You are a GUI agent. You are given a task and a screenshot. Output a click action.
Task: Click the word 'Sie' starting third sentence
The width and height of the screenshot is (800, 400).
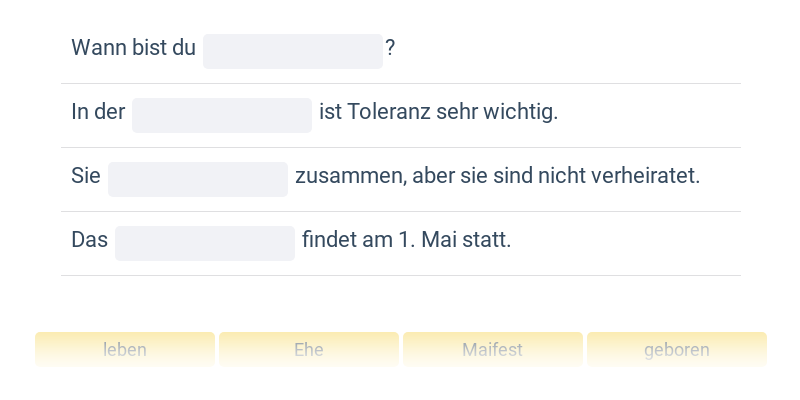pyautogui.click(x=86, y=176)
